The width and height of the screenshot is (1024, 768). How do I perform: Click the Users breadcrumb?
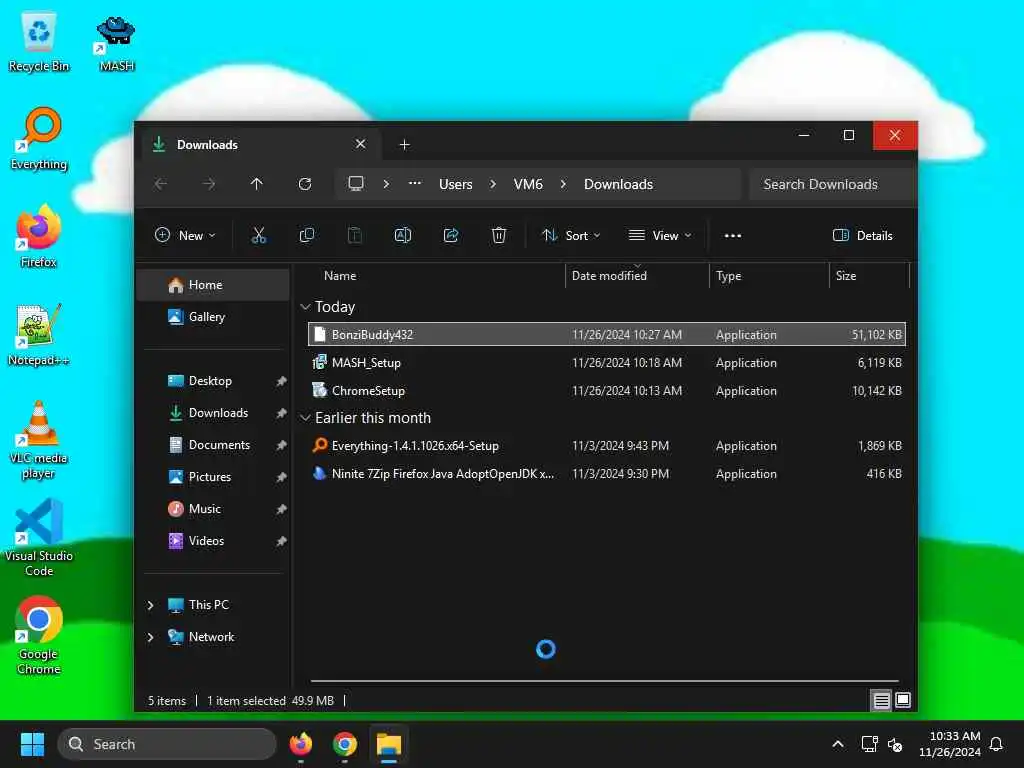(455, 184)
